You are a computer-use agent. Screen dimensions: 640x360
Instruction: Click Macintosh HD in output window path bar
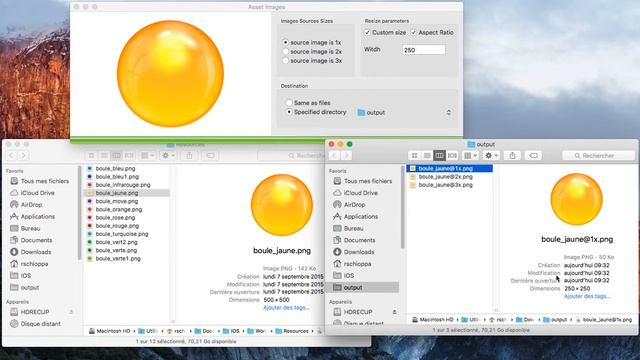(x=433, y=320)
